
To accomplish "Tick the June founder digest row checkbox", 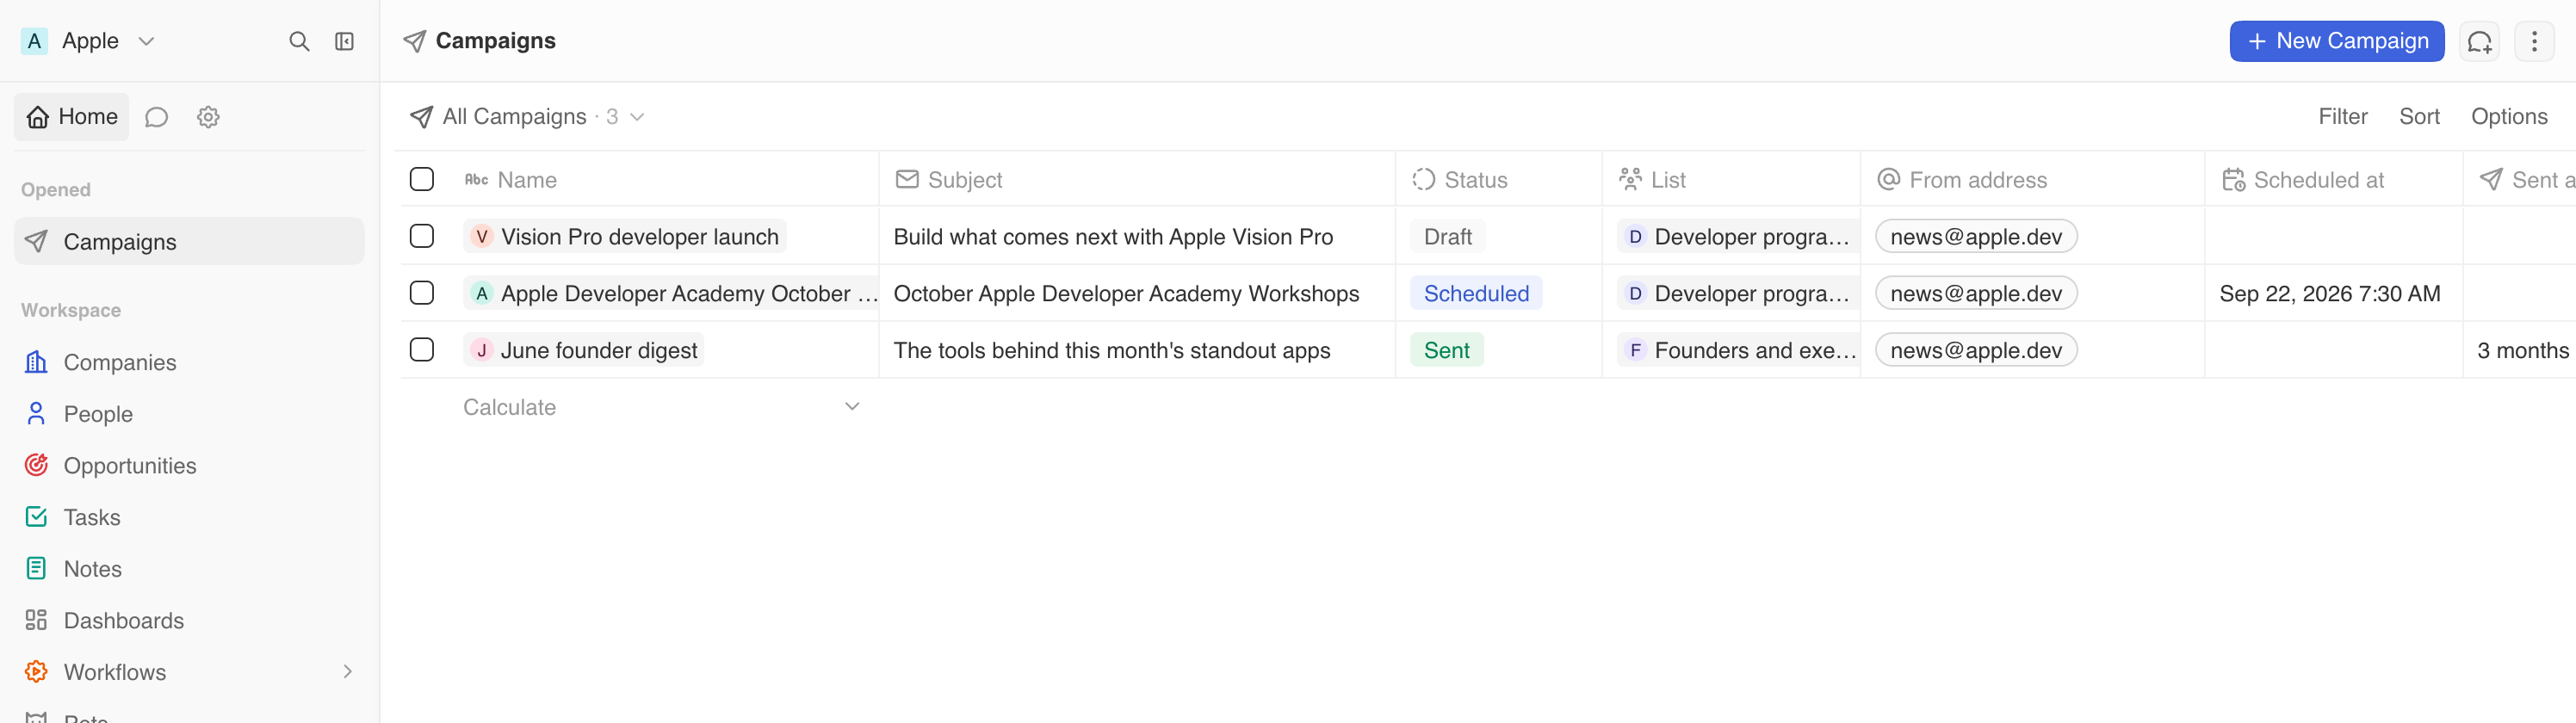I will pos(422,349).
